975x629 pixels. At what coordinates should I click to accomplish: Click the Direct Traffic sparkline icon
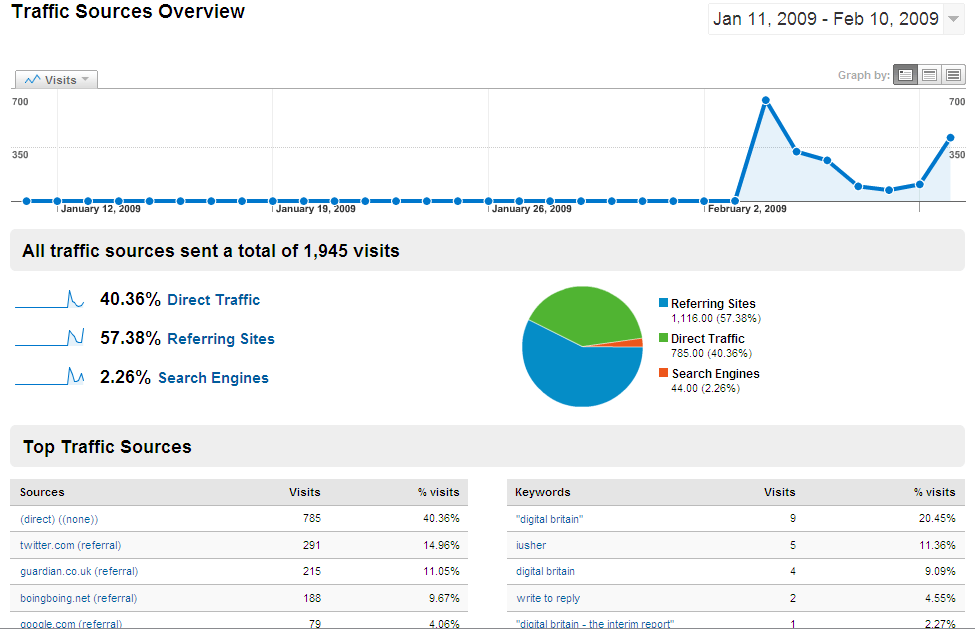(49, 299)
